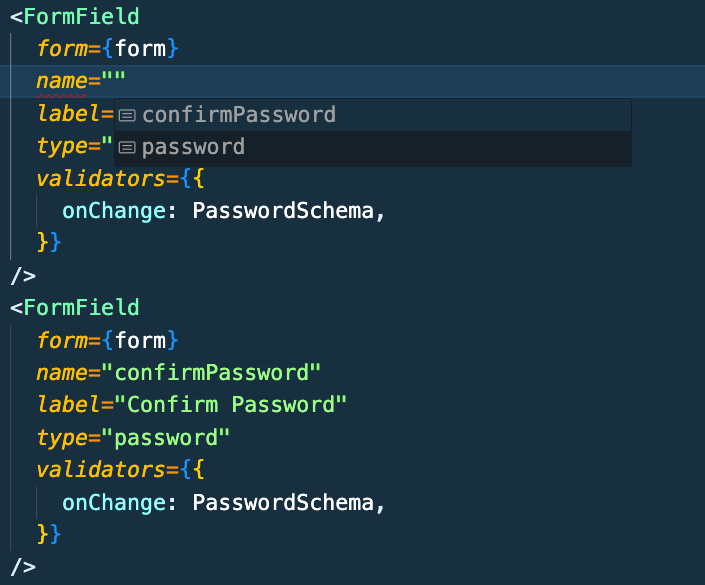Place cursor inside empty name quotes

tap(113, 80)
